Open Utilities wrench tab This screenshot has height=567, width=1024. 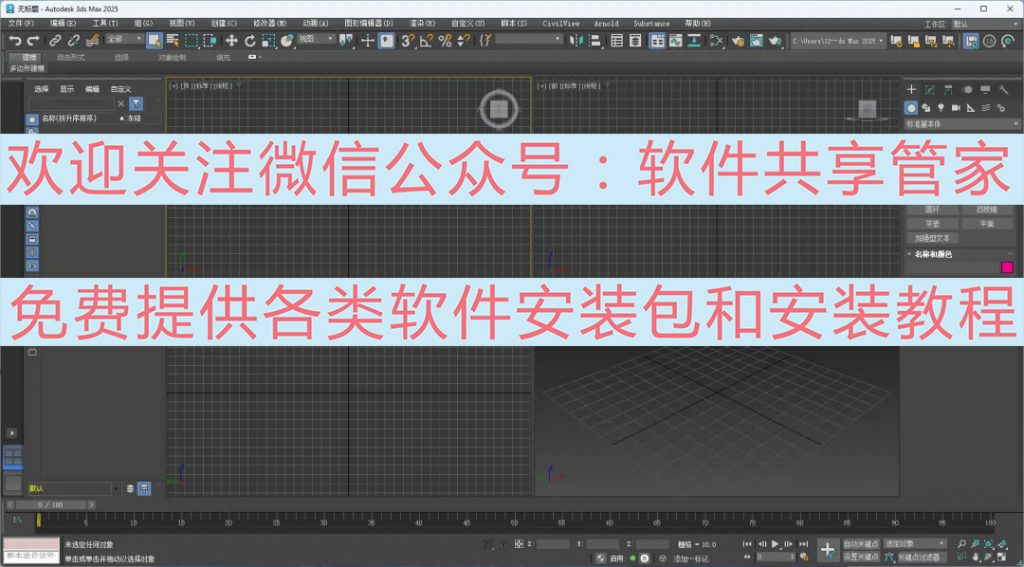point(1004,89)
